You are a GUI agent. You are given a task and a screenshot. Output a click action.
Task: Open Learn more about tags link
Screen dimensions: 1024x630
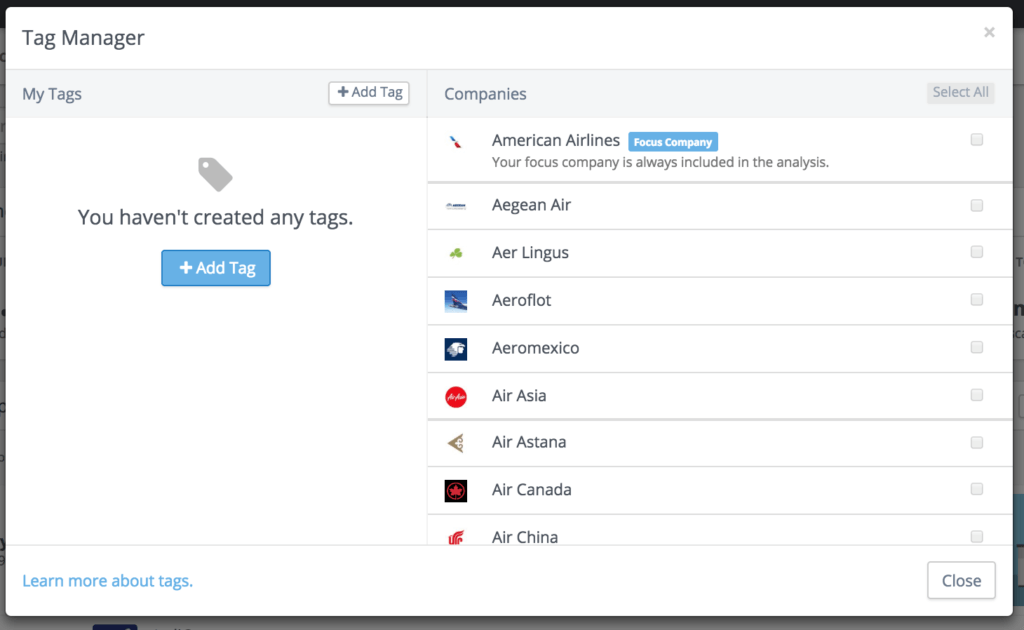108,581
